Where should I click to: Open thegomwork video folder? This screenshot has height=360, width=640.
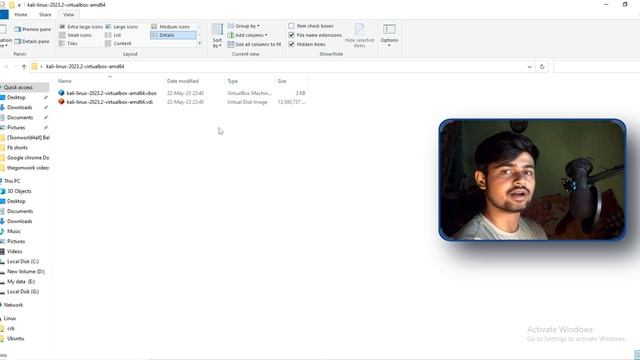28,167
